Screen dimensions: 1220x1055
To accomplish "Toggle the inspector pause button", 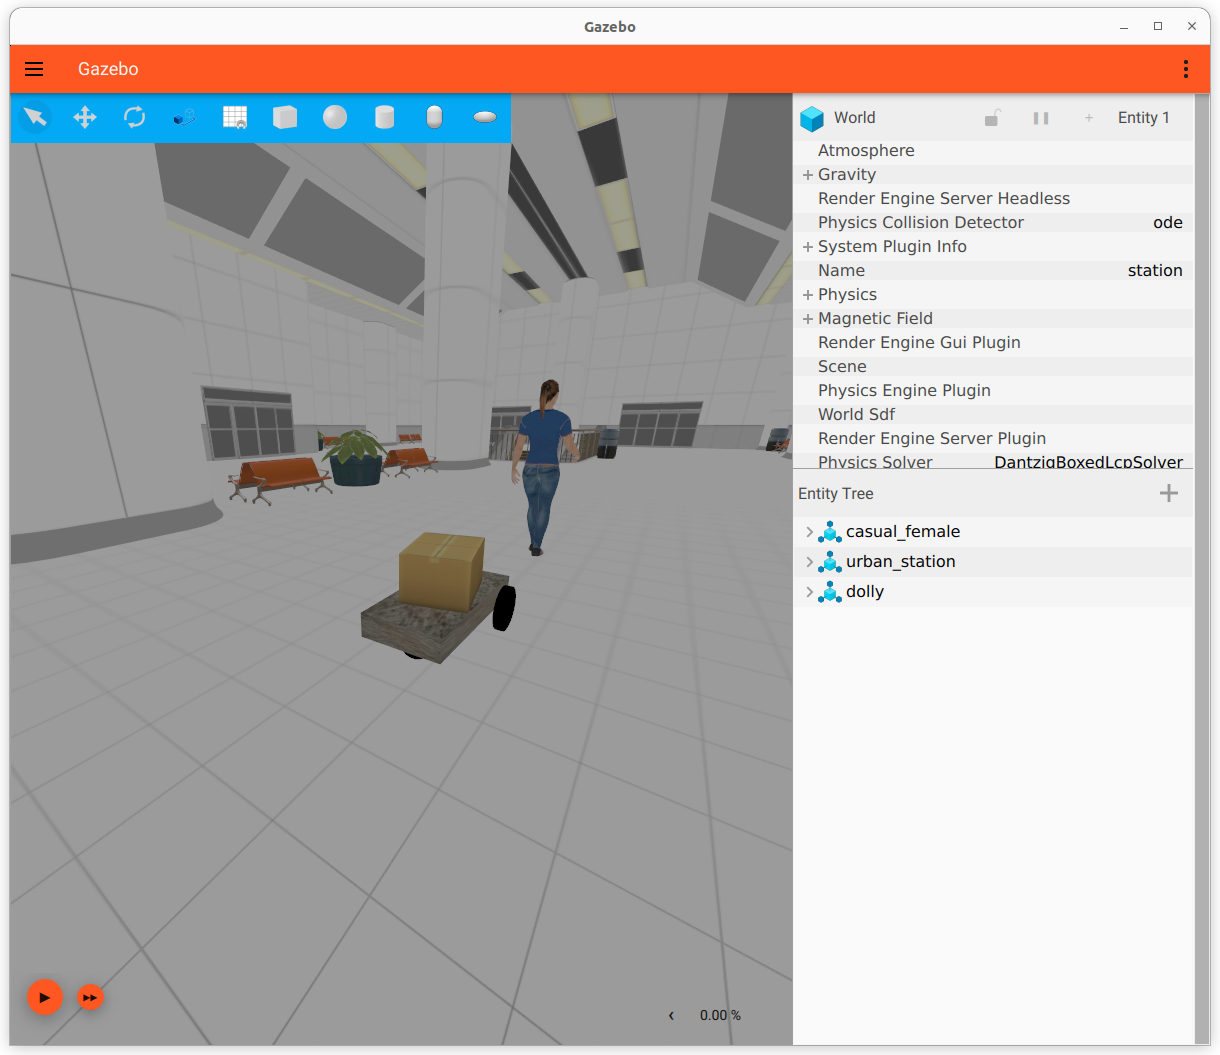I will tap(1041, 118).
